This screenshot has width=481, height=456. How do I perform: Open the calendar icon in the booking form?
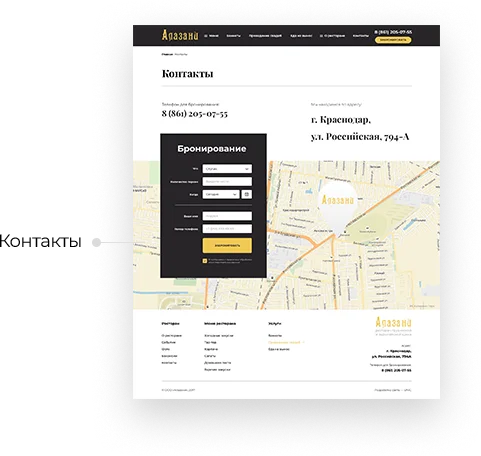coord(246,194)
